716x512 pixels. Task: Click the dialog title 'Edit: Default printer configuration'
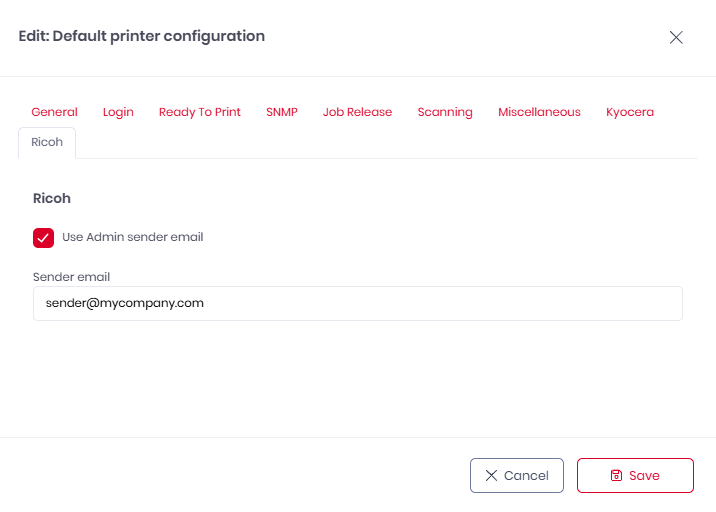141,36
